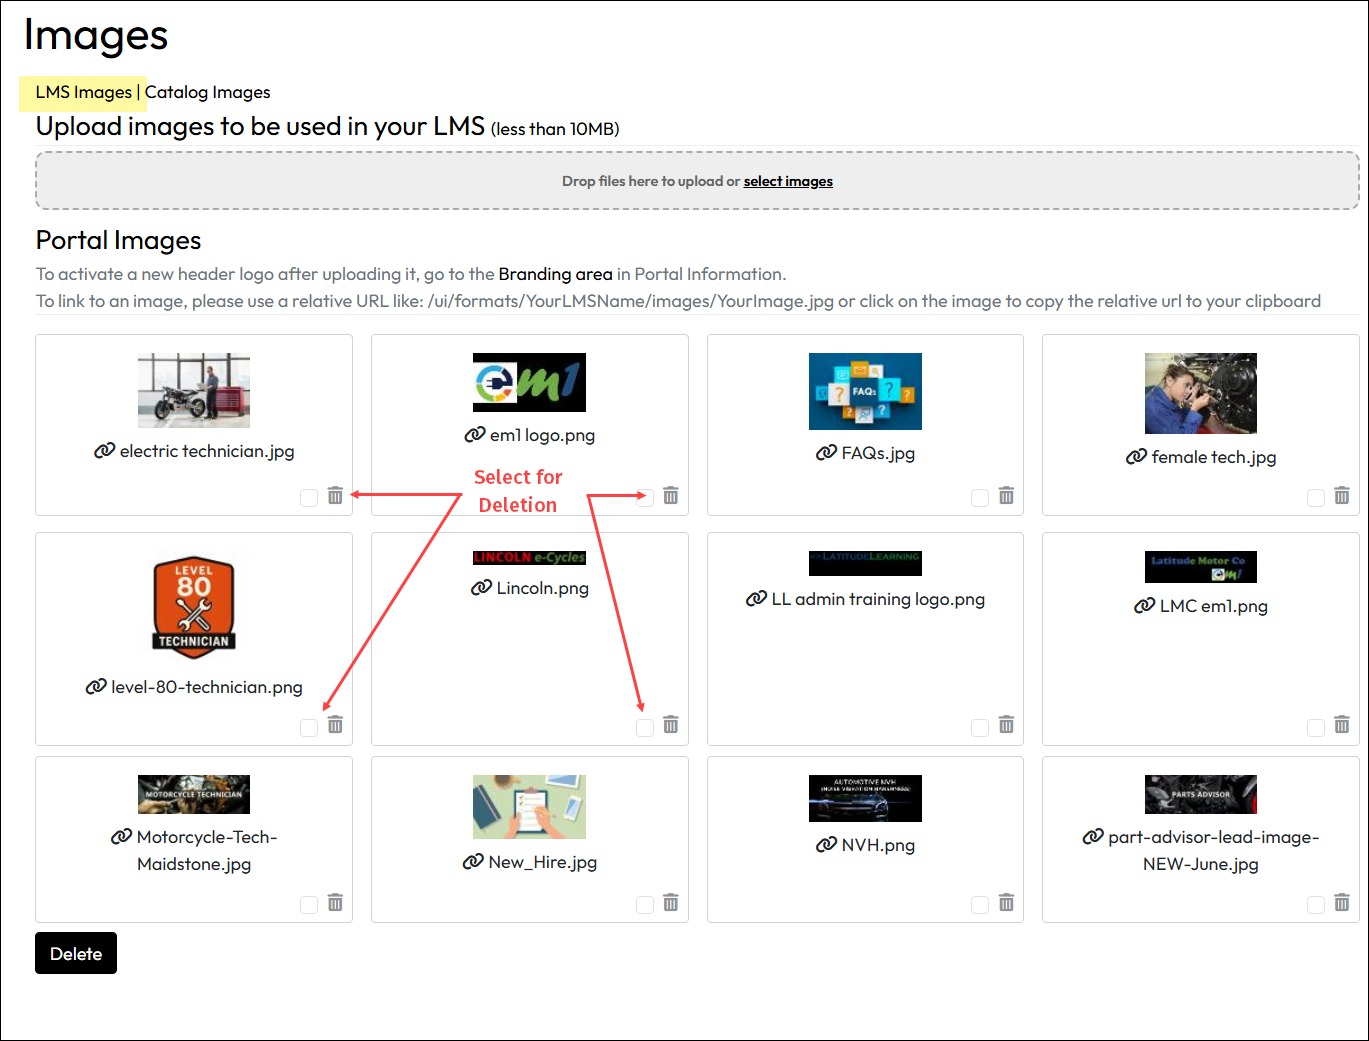This screenshot has height=1041, width=1369.
Task: Switch to Catalog Images tab
Action: tap(208, 92)
